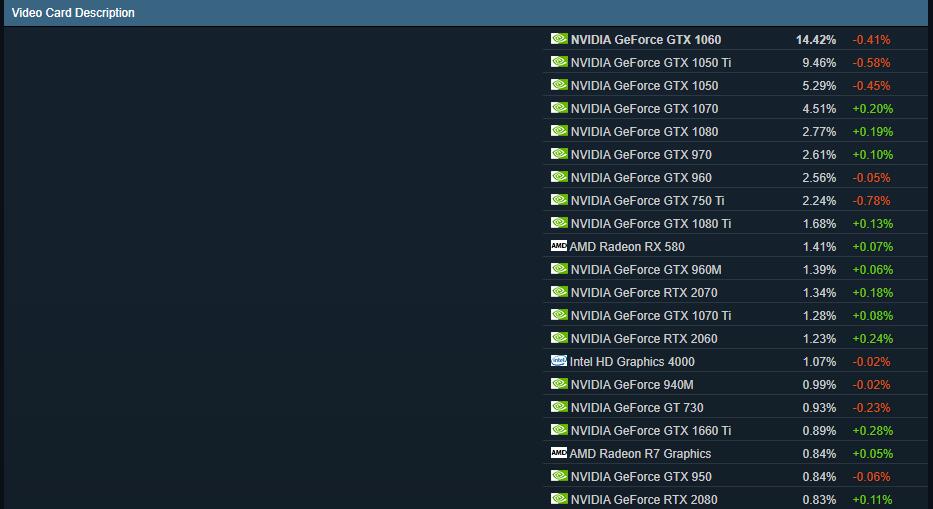
Task: Select the -0.23% change value
Action: click(871, 408)
